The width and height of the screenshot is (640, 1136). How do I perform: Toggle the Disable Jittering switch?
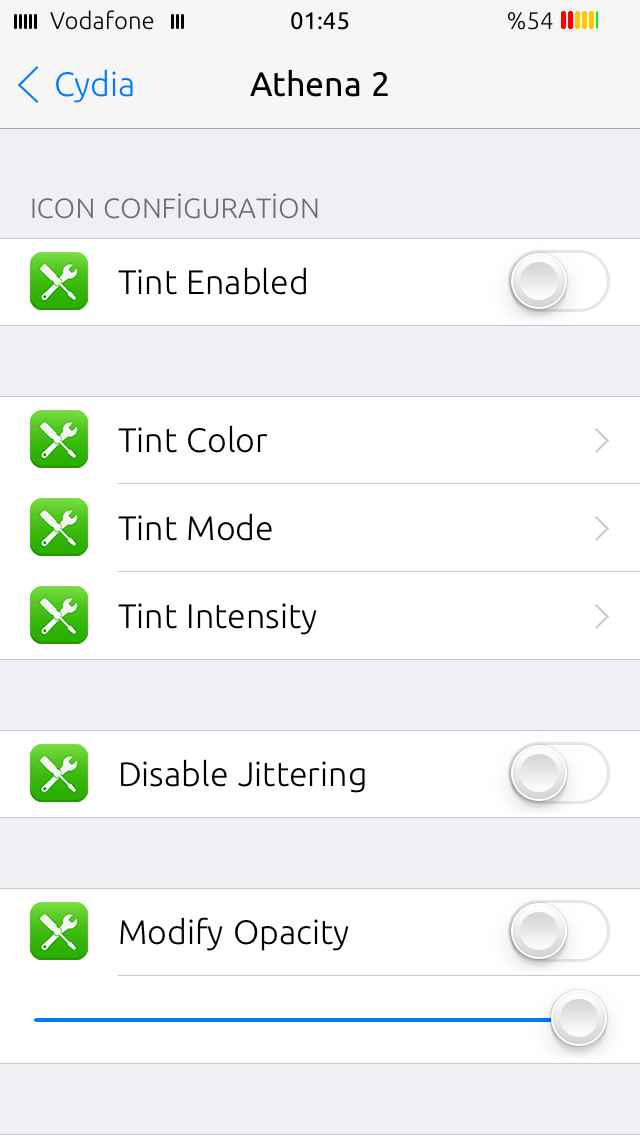560,773
